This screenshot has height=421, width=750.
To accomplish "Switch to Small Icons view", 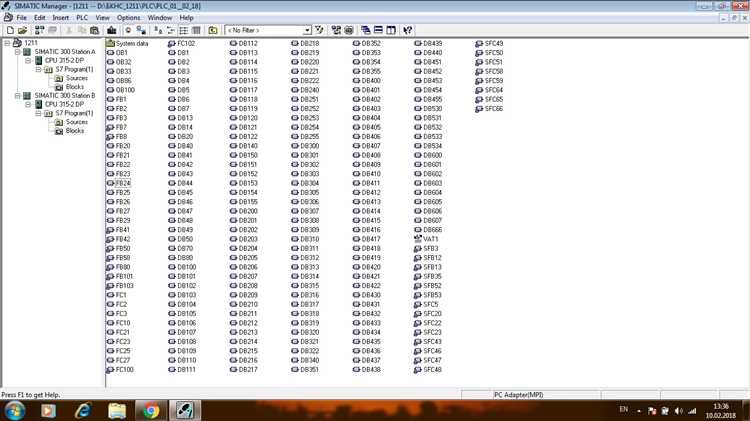I will (x=171, y=30).
